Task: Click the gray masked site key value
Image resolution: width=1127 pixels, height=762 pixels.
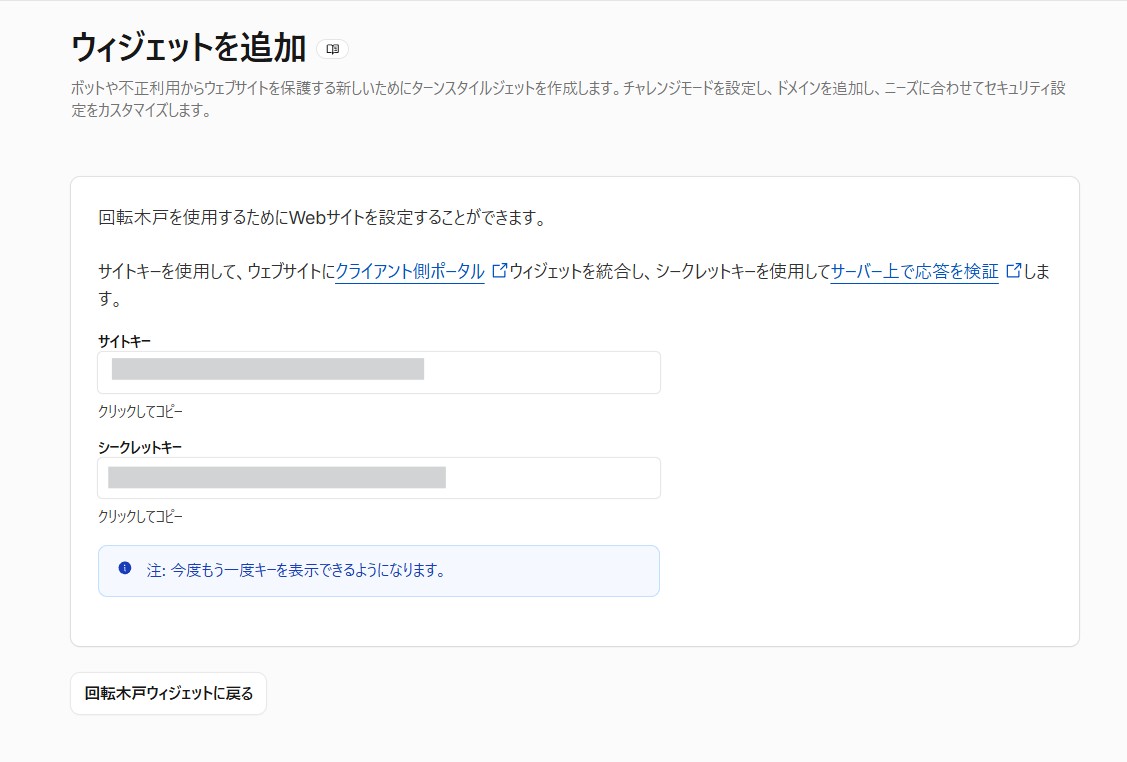Action: point(267,369)
